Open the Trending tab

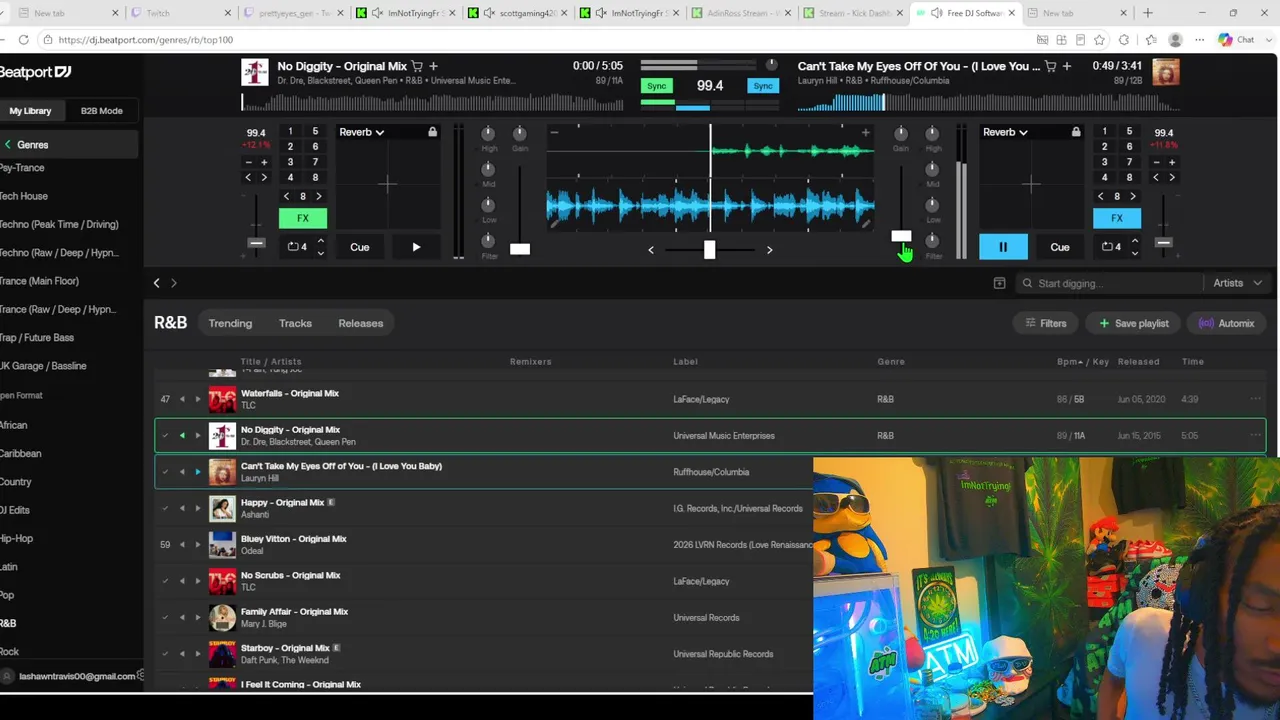pyautogui.click(x=230, y=323)
